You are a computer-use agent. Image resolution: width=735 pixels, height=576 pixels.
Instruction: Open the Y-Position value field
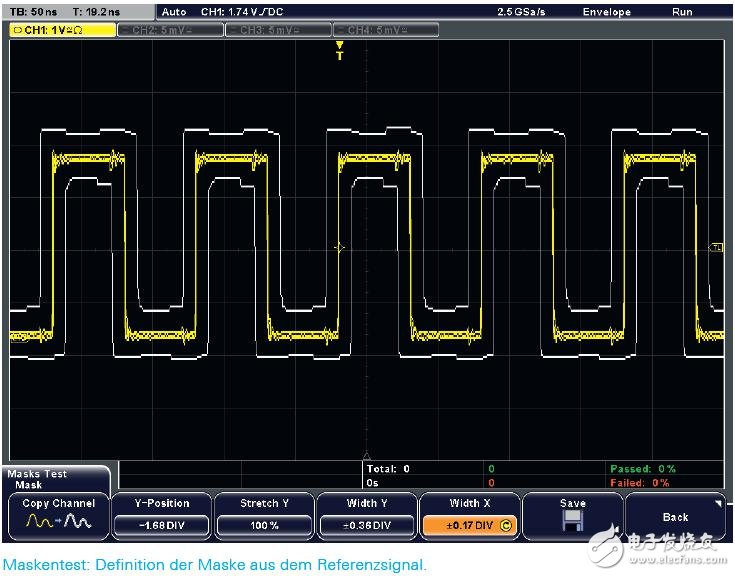point(161,524)
